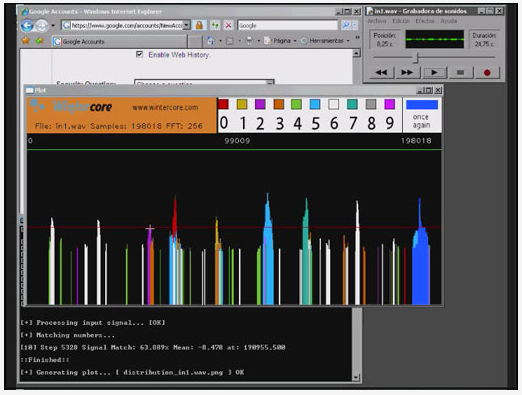Click the red stop loading X icon

pos(228,25)
